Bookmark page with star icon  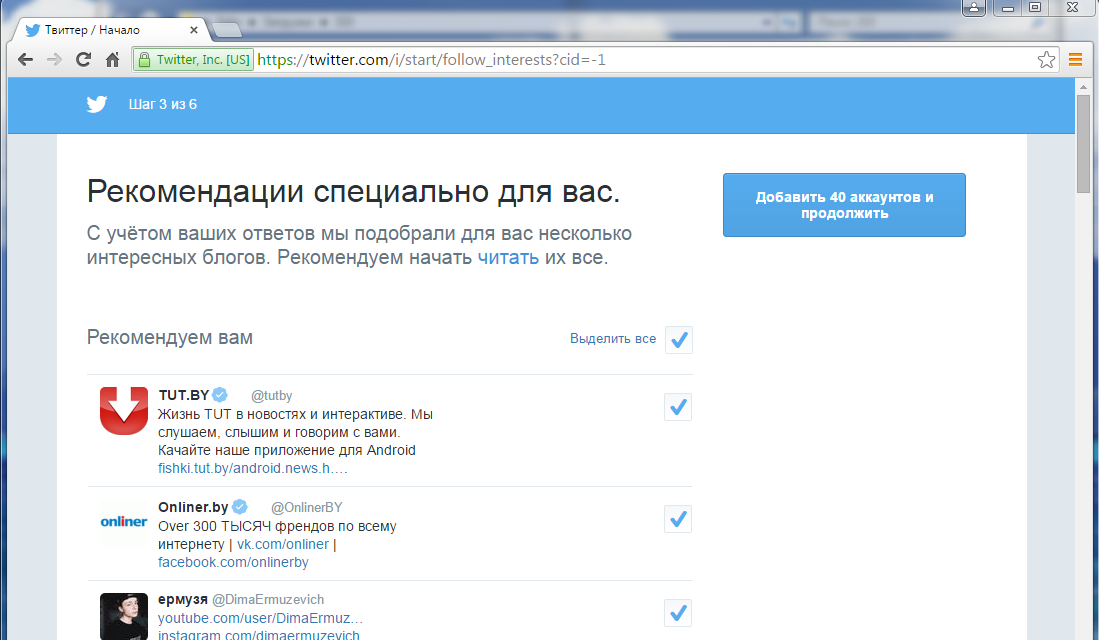1046,60
